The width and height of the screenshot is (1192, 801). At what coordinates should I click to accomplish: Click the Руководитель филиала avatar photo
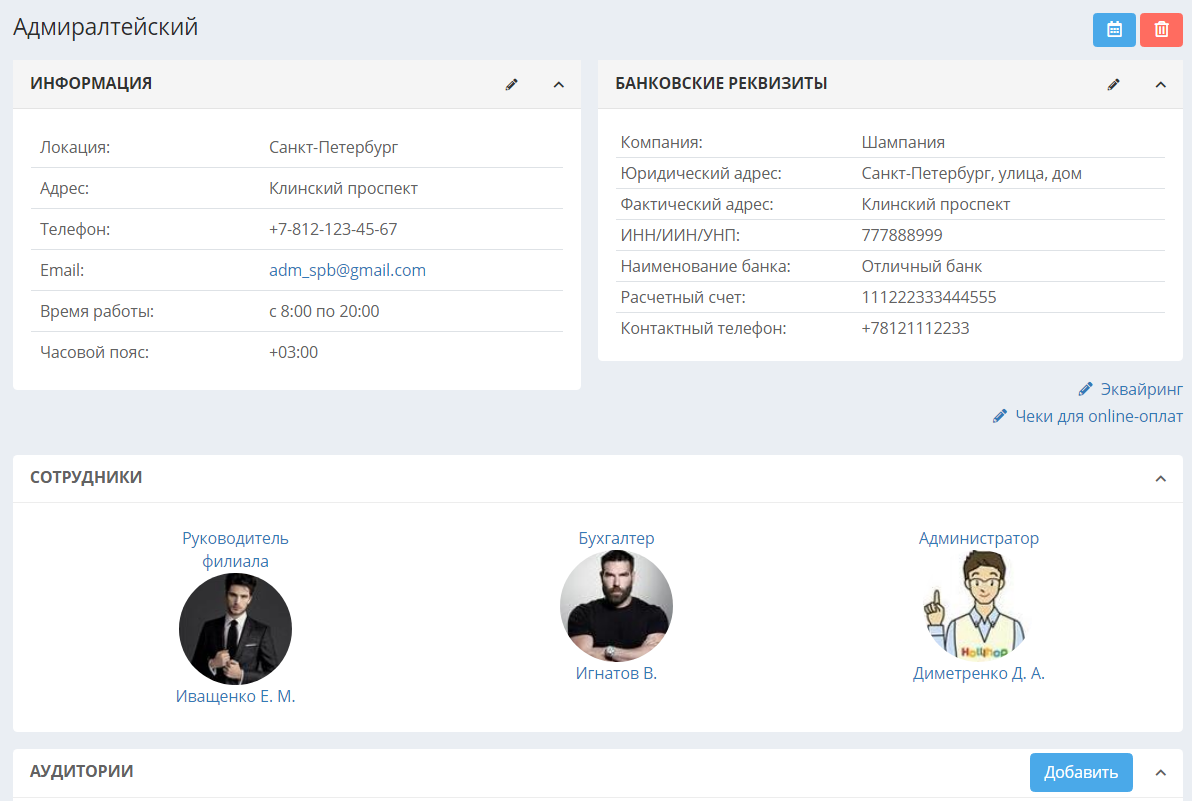[x=235, y=628]
